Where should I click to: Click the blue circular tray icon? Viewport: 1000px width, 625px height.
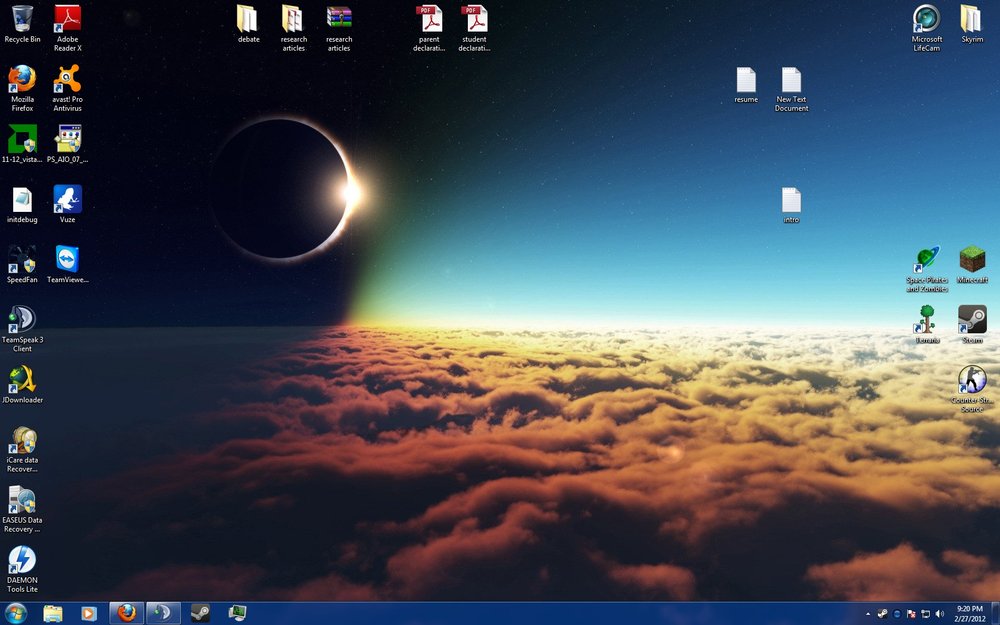point(897,614)
